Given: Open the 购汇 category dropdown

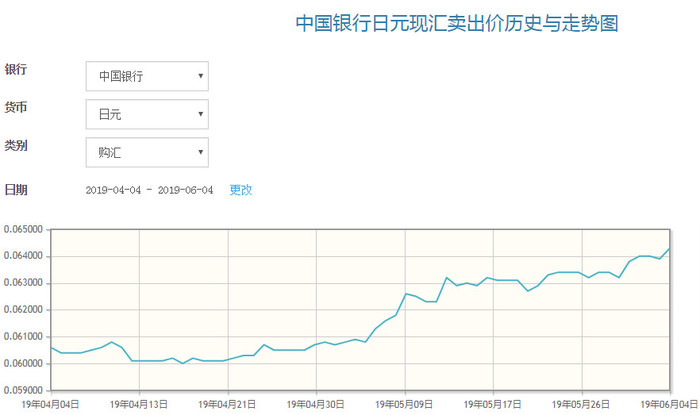Looking at the screenshot, I should tap(147, 152).
